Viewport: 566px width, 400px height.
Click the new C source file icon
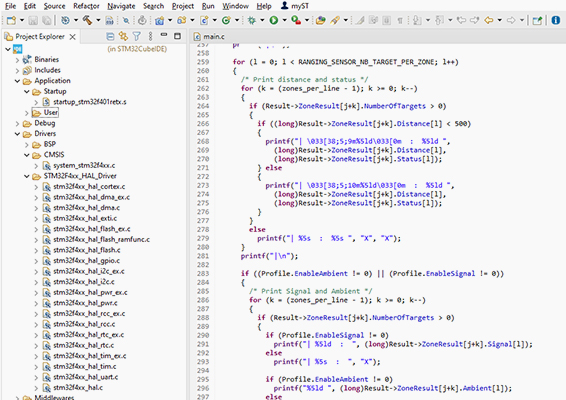[204, 21]
